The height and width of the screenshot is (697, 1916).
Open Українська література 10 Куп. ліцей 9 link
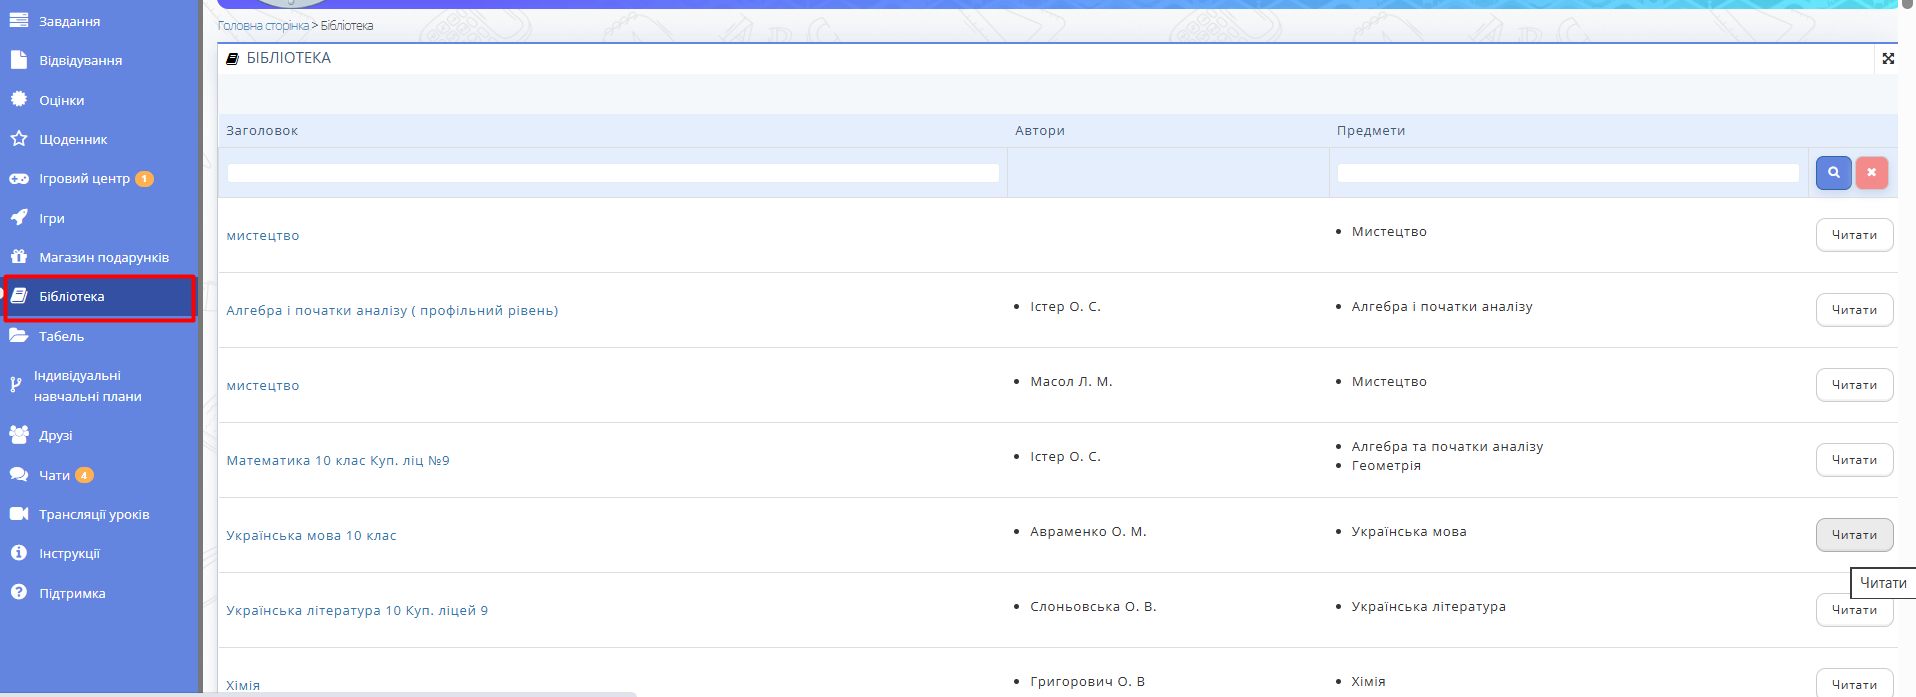point(357,611)
